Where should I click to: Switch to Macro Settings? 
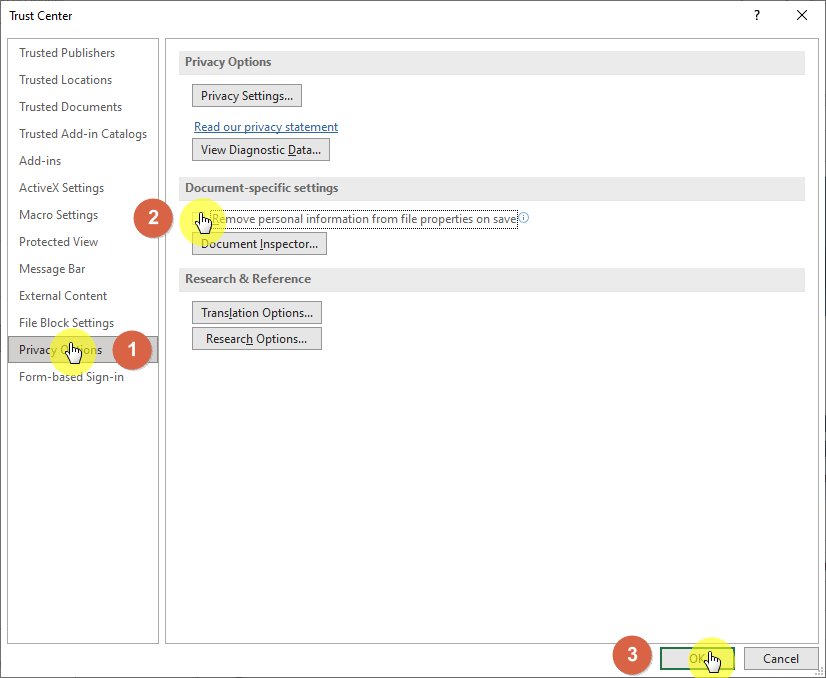pos(58,215)
